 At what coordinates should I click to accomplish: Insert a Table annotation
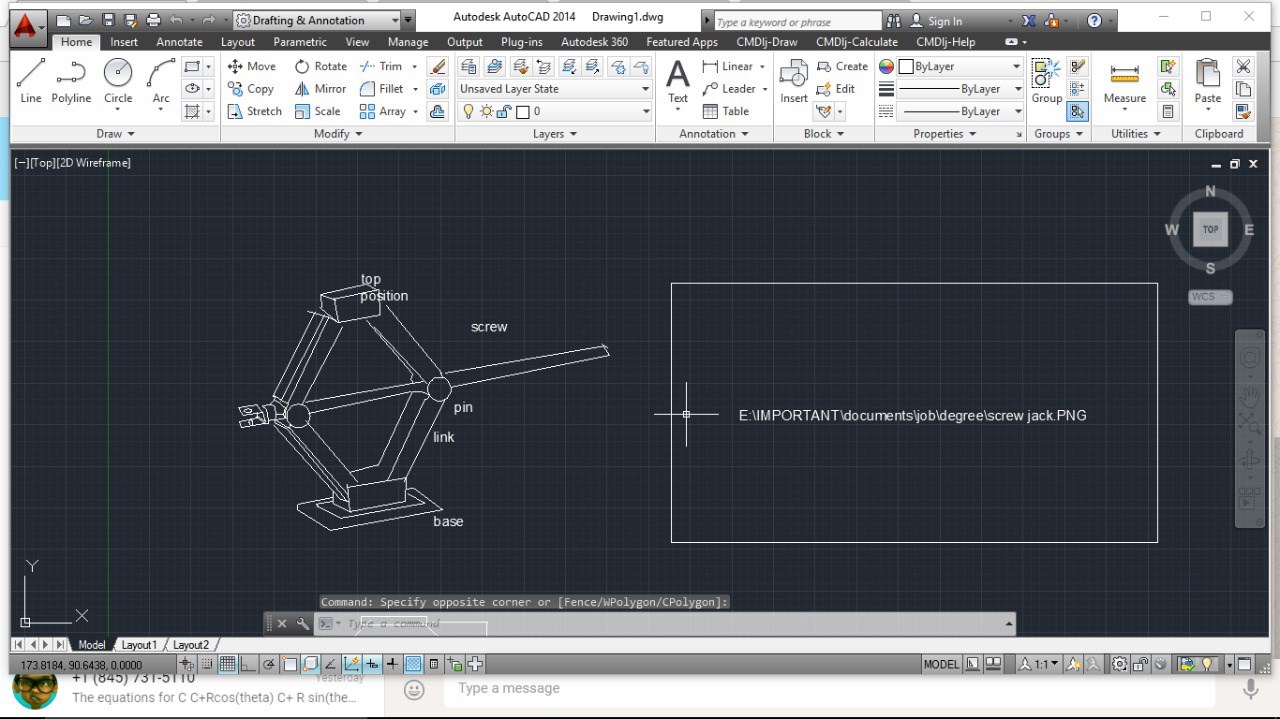pyautogui.click(x=727, y=110)
